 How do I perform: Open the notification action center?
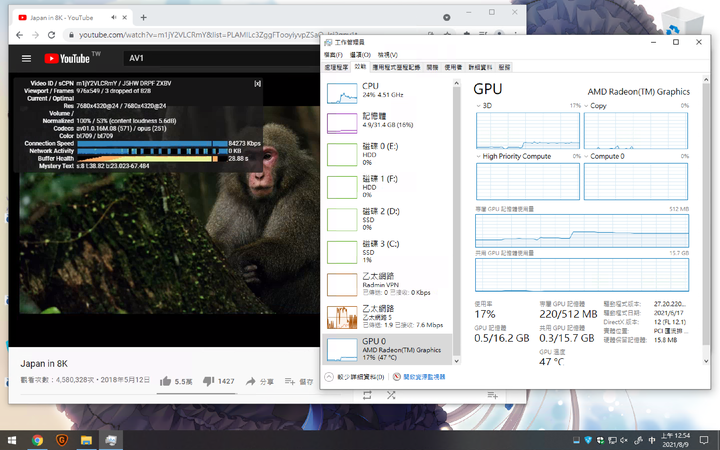coord(703,440)
